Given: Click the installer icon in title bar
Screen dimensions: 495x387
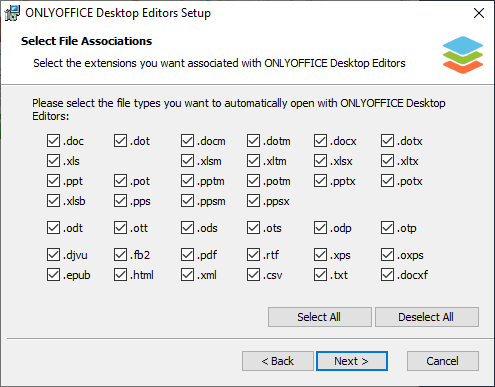Looking at the screenshot, I should coord(12,13).
